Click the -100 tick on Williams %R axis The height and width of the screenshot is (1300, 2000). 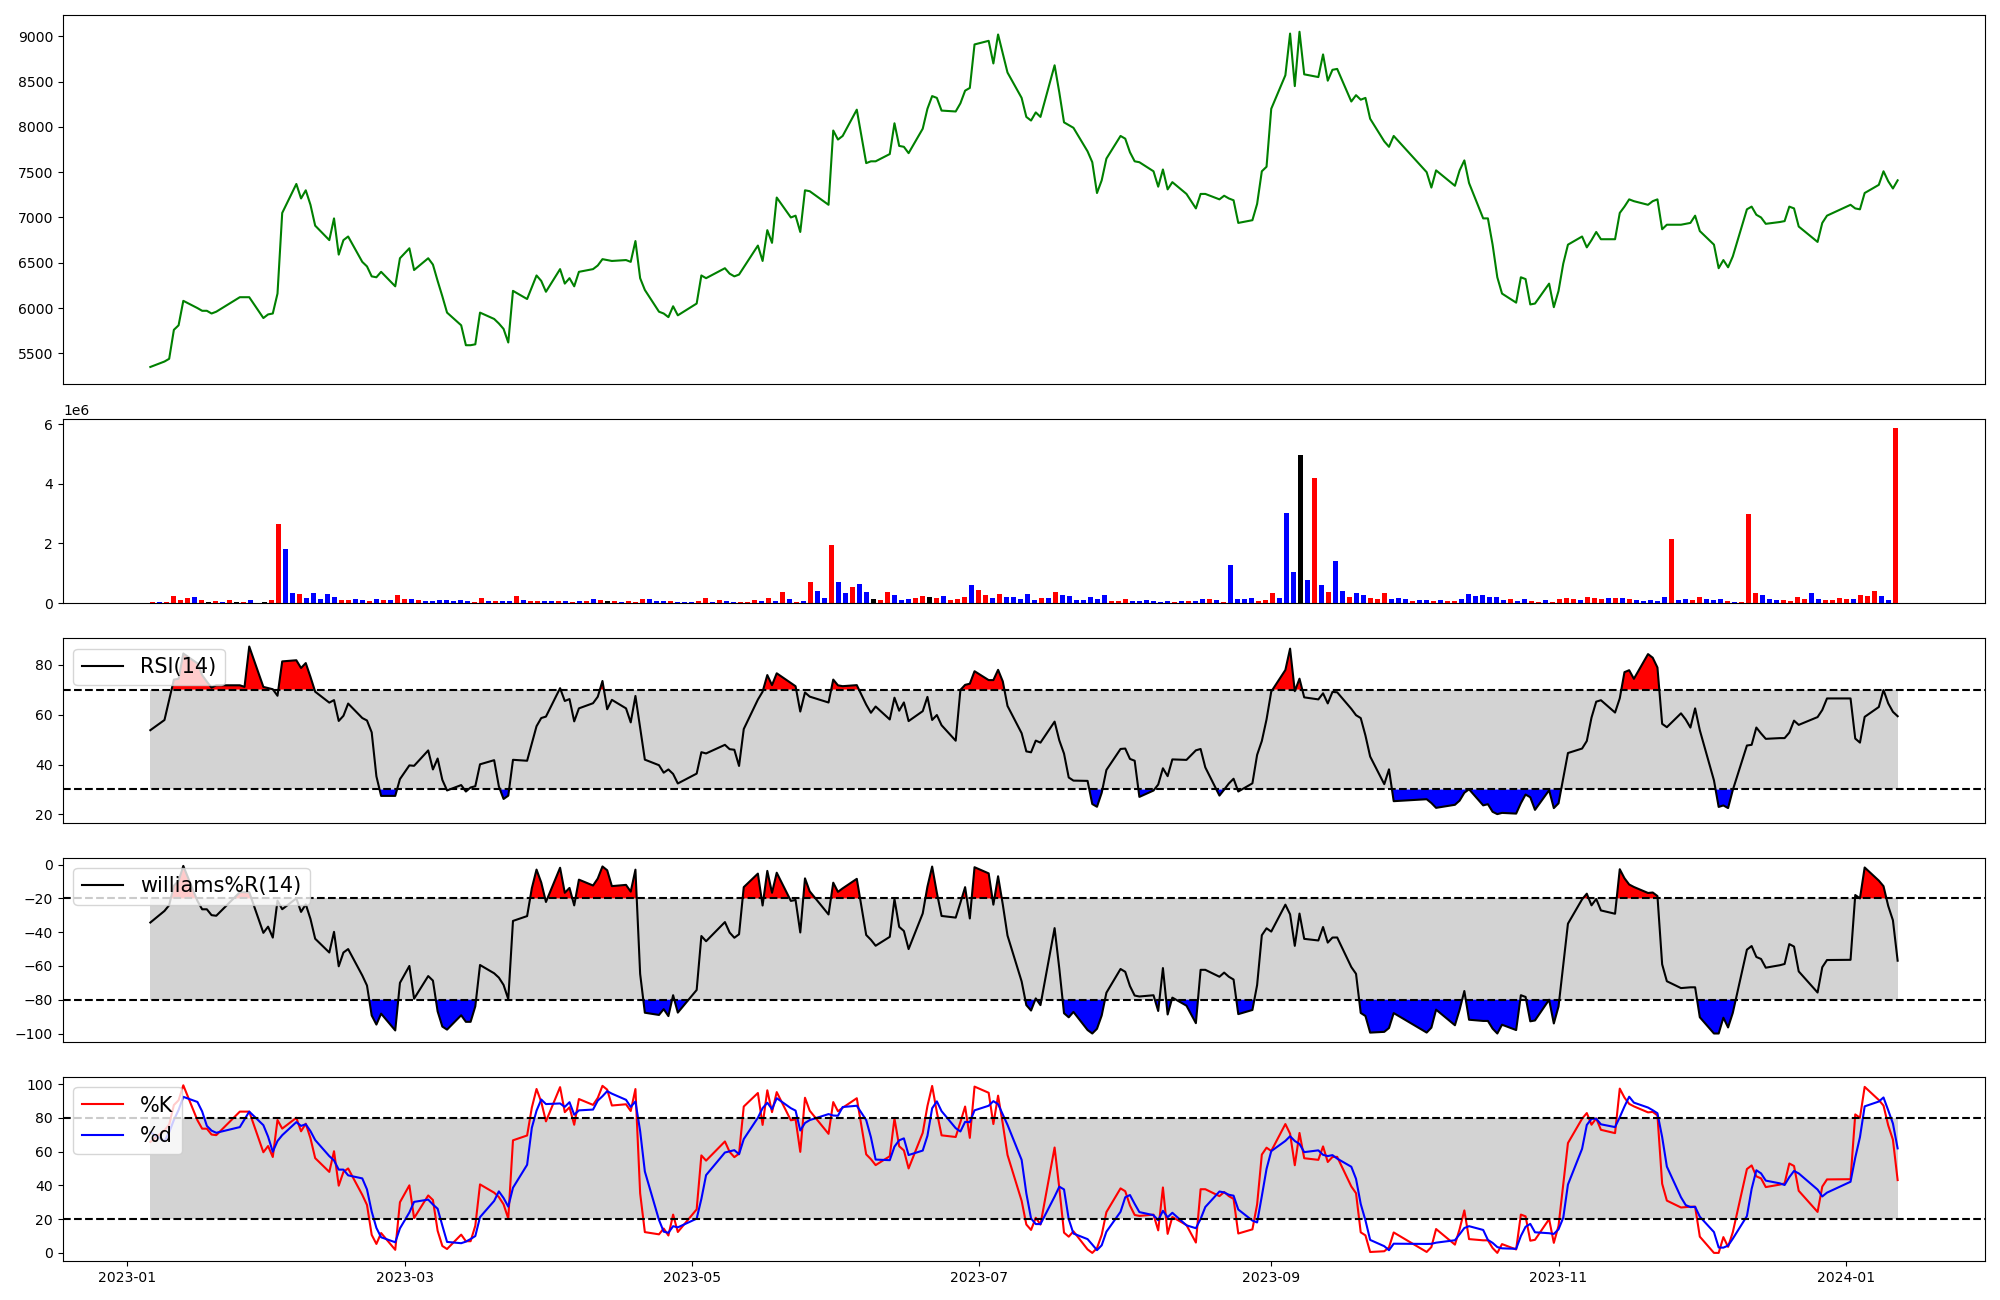tap(35, 1034)
